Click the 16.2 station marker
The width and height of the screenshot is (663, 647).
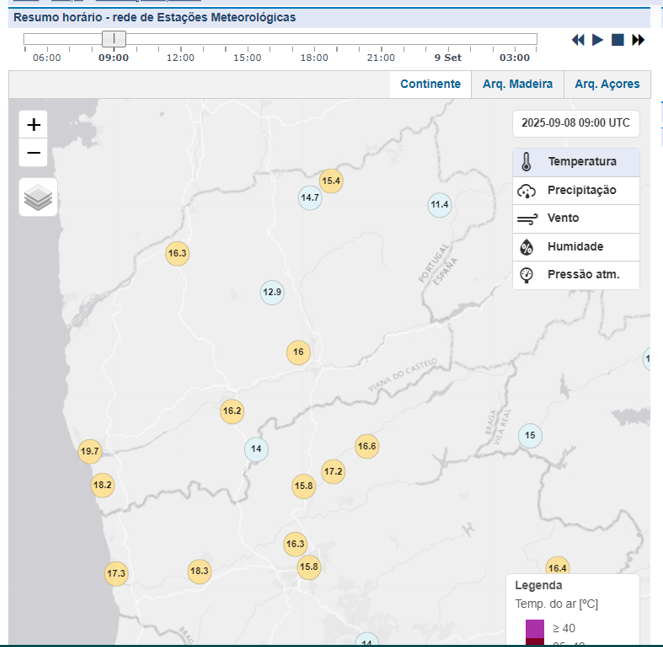tap(232, 411)
